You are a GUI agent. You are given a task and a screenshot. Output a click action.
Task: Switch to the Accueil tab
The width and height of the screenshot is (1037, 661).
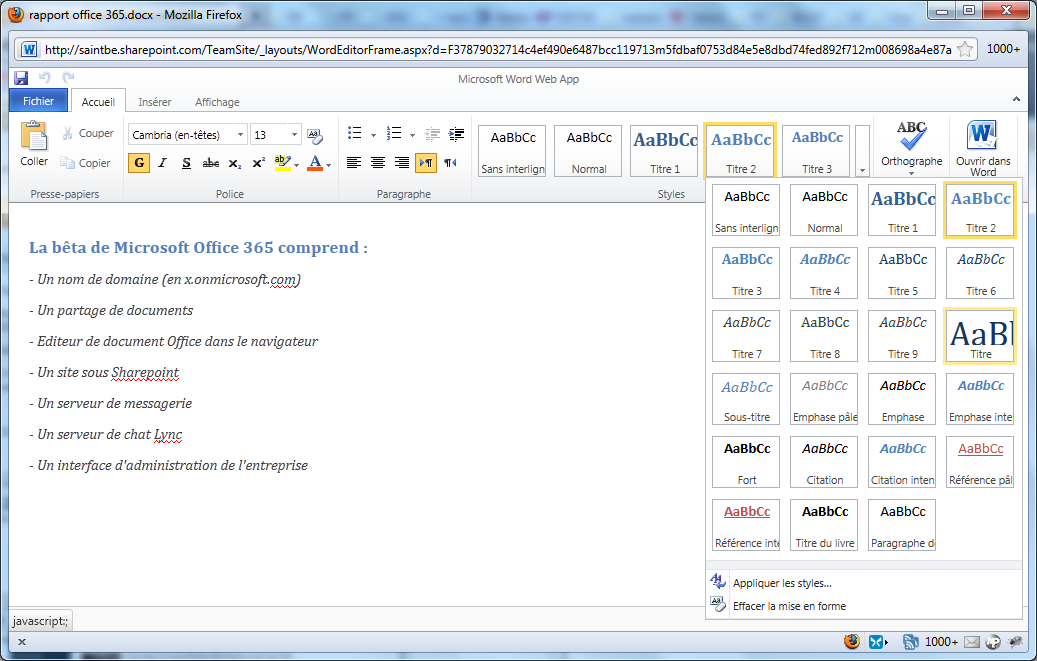98,102
